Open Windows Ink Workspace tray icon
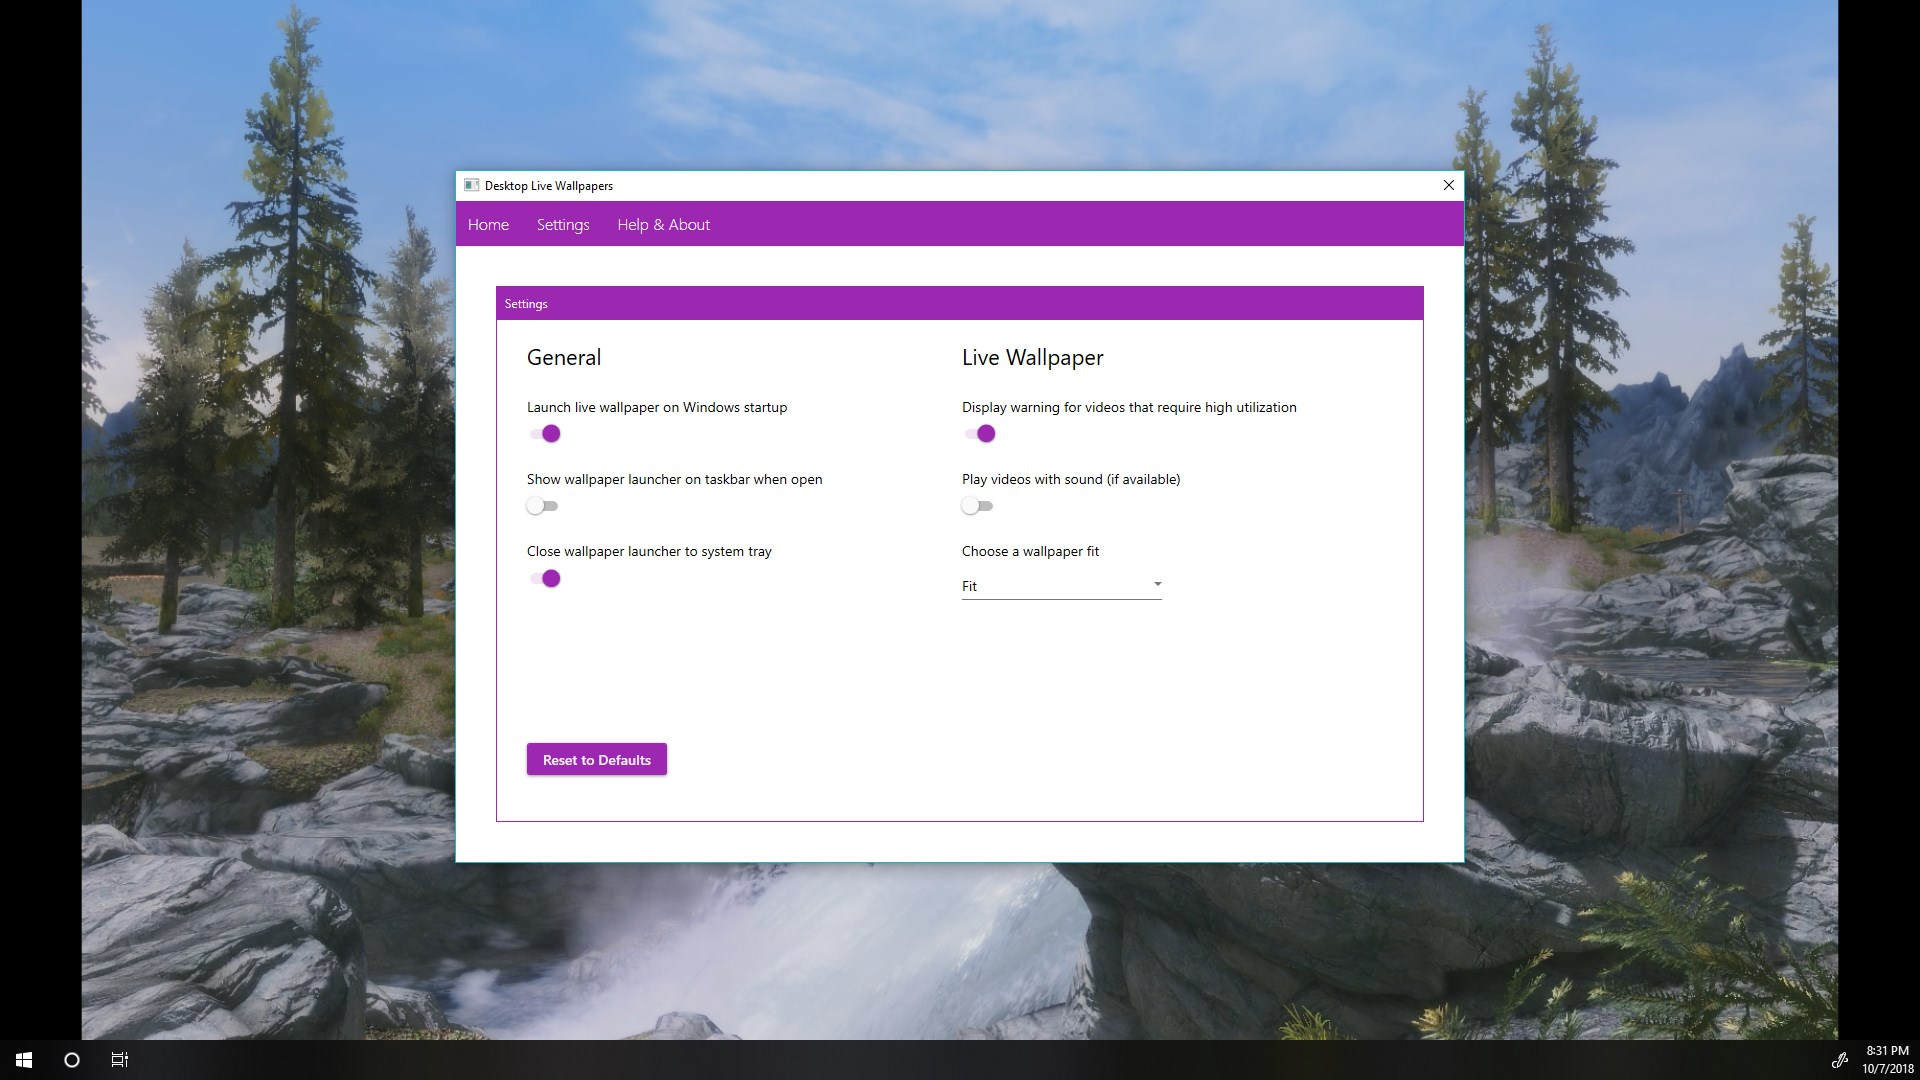1920x1080 pixels. click(1839, 1060)
